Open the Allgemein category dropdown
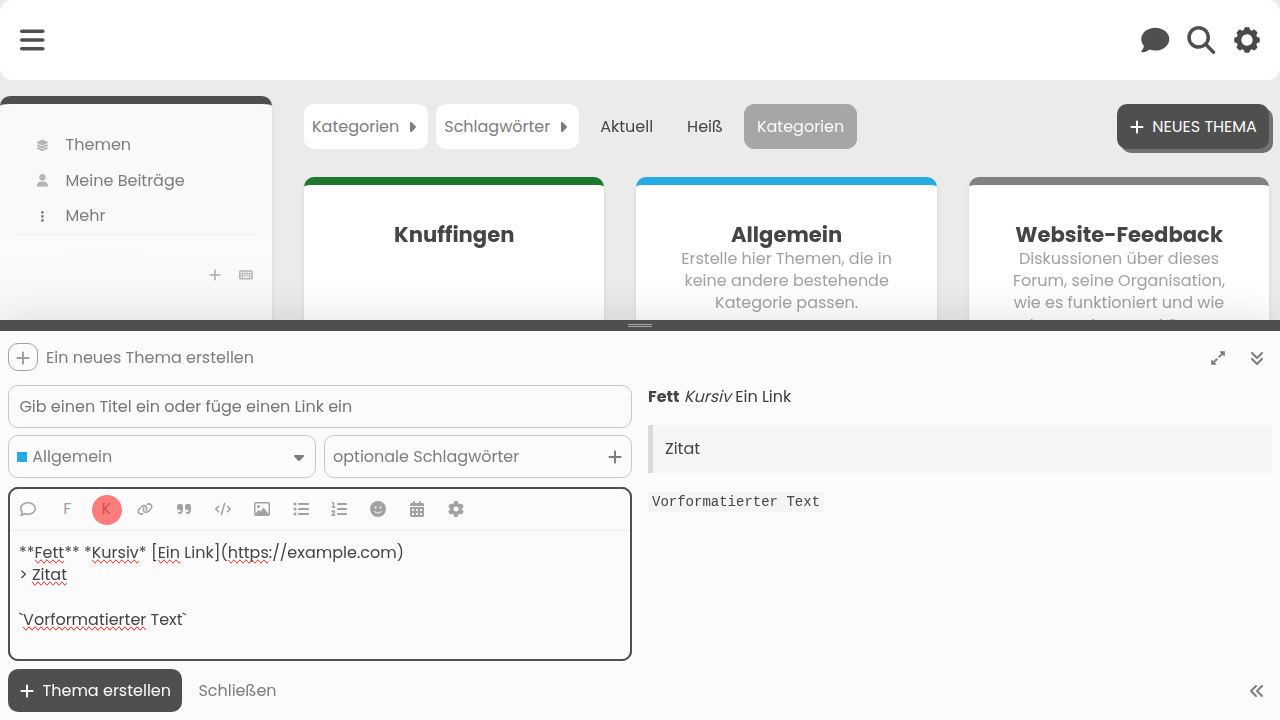The height and width of the screenshot is (720, 1280). [162, 457]
